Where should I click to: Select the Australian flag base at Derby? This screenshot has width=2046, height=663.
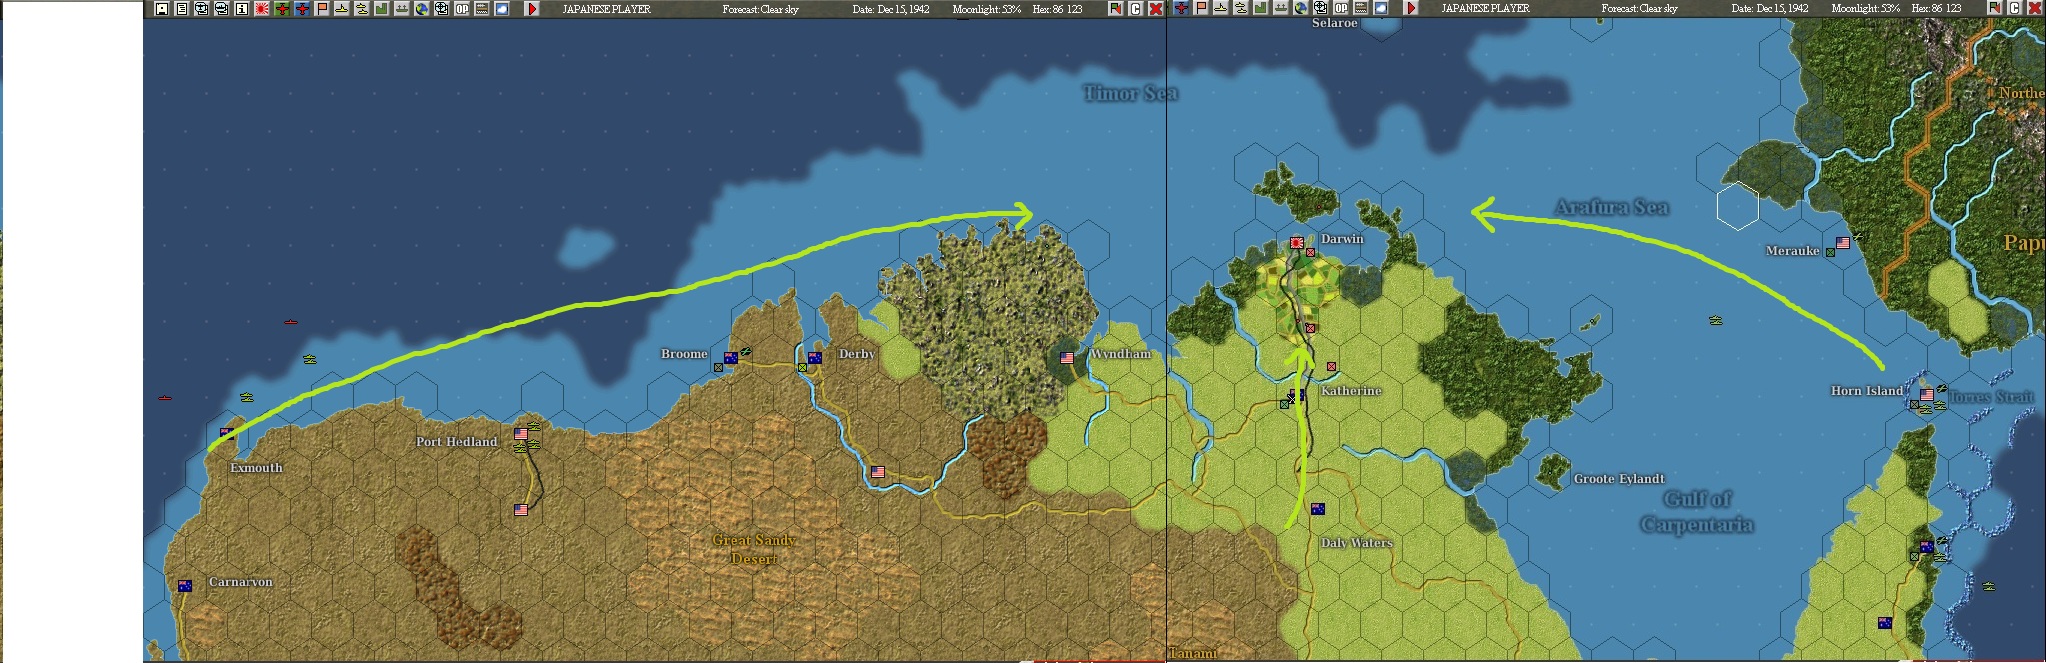[815, 358]
